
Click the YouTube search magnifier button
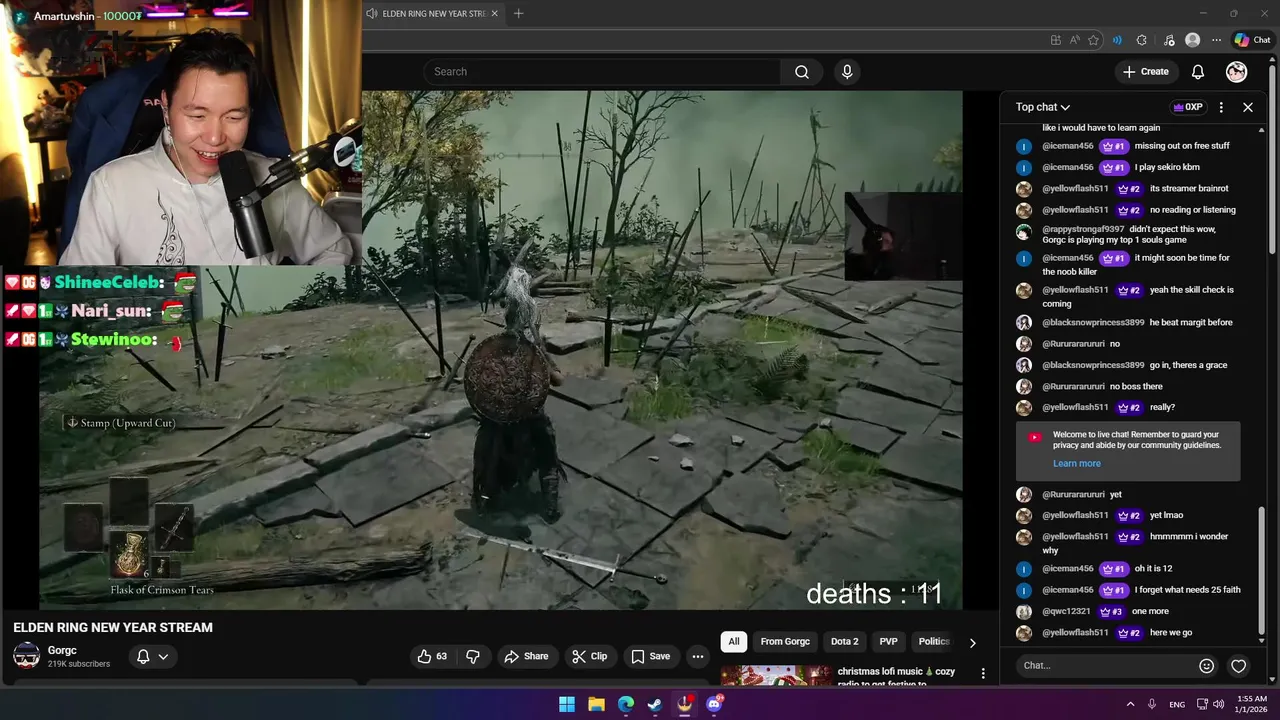tap(801, 72)
